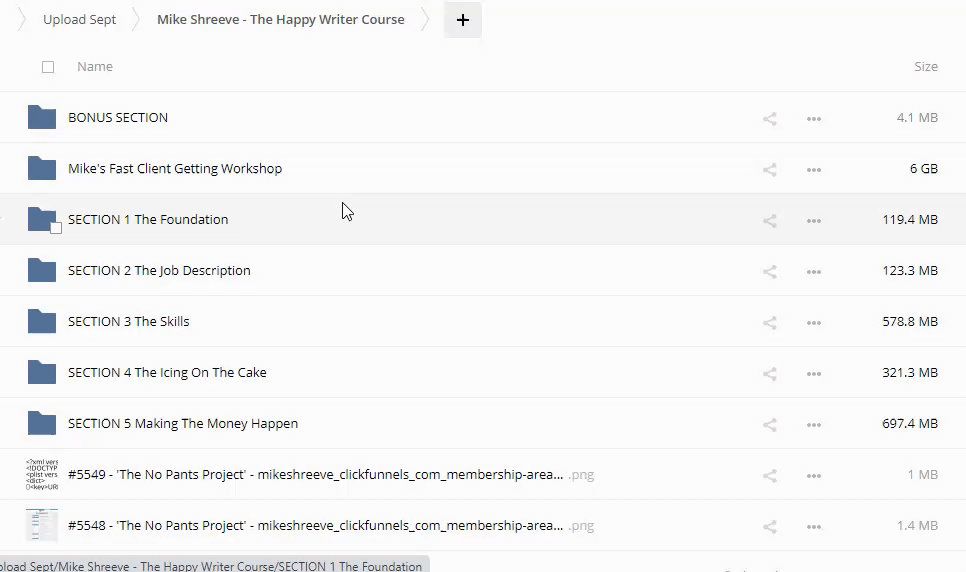The image size is (966, 572).
Task: Click the BONUS SECTION folder icon
Action: pyautogui.click(x=42, y=117)
